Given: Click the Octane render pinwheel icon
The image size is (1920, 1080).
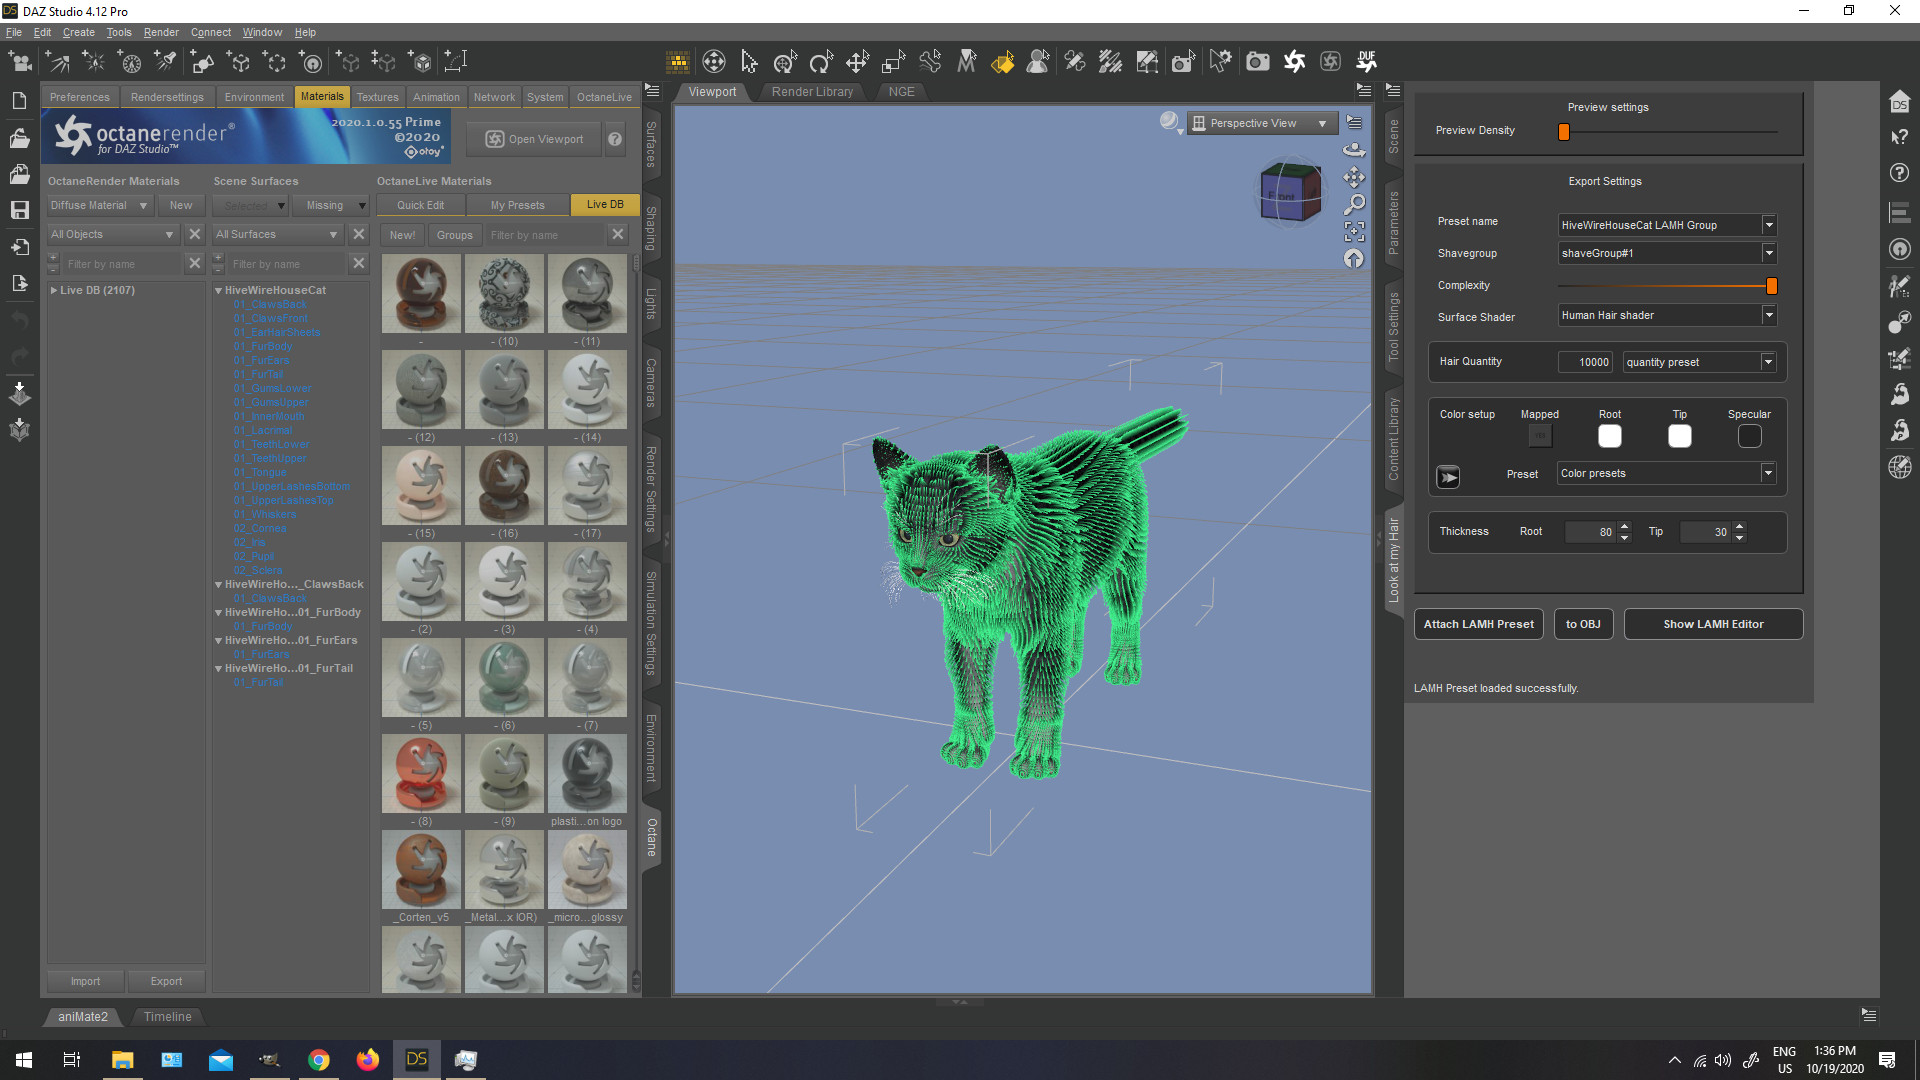Looking at the screenshot, I should click(1294, 62).
